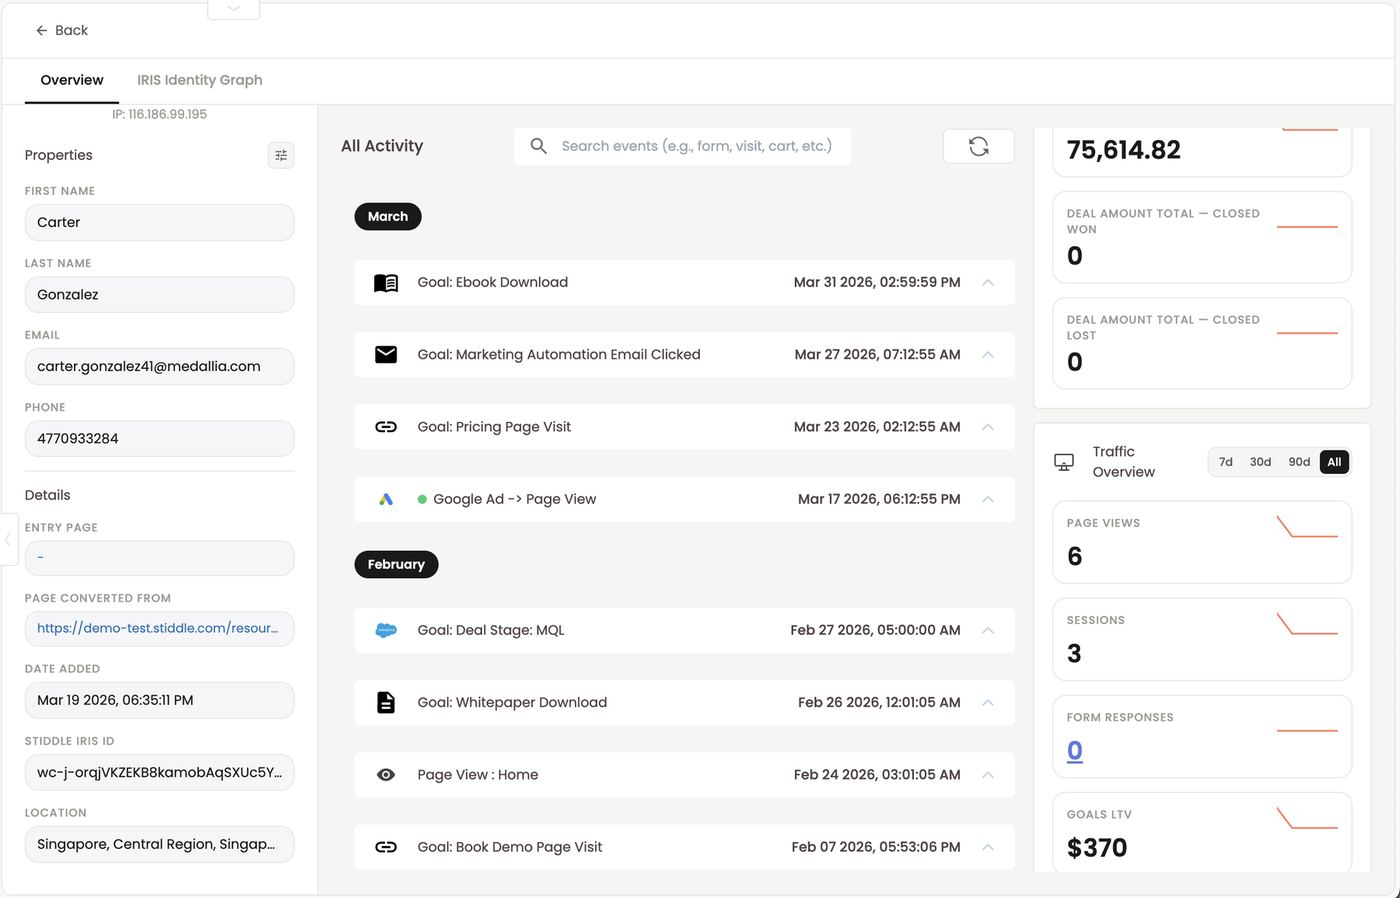Select the 90d traffic range
The image size is (1400, 898).
(1299, 462)
